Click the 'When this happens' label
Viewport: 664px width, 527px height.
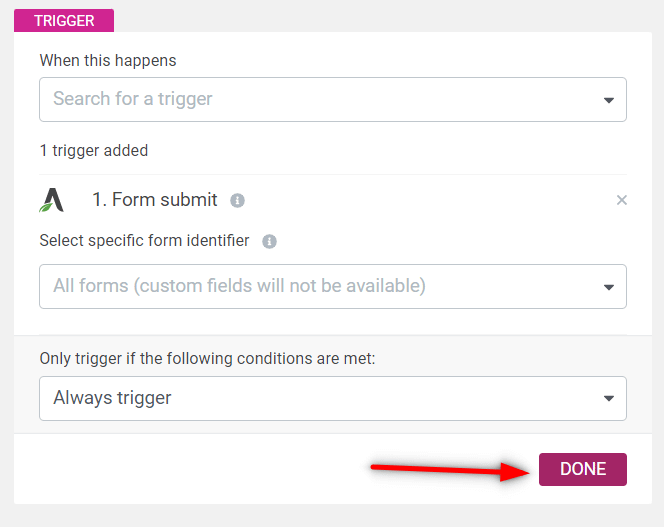pyautogui.click(x=108, y=60)
